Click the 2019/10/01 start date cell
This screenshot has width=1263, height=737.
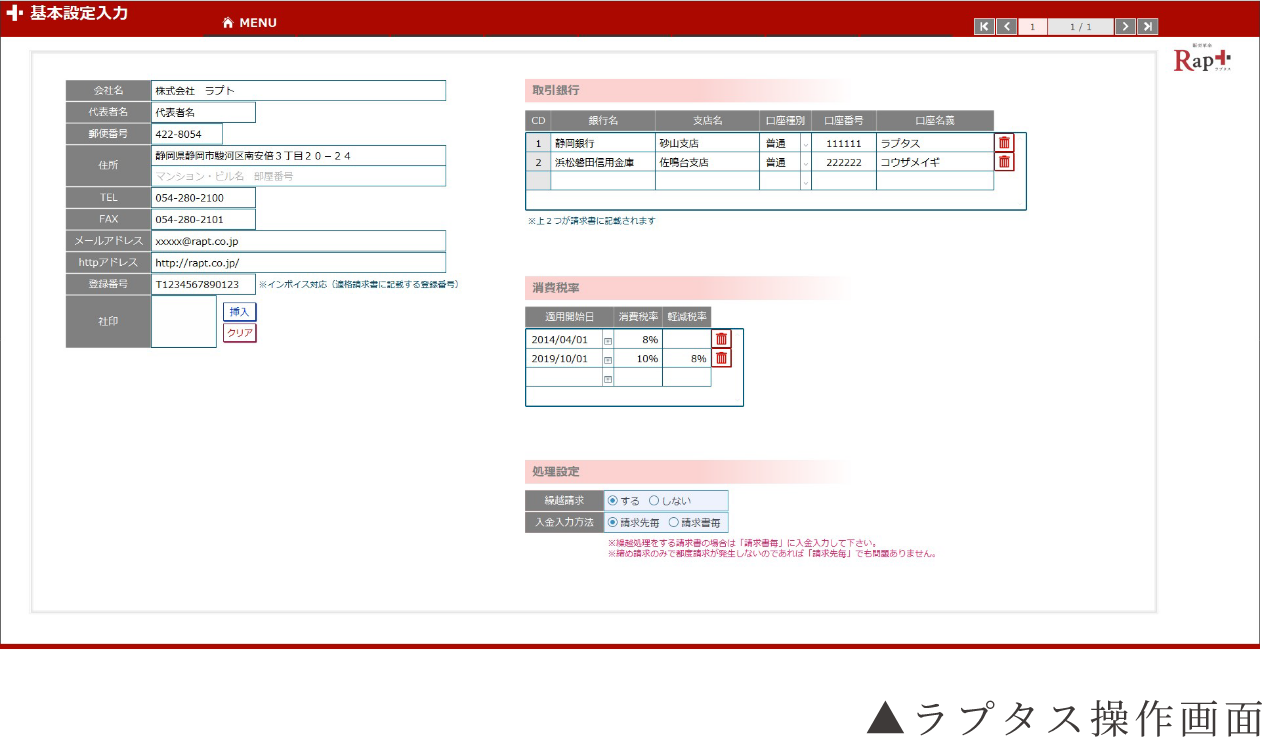pos(564,358)
